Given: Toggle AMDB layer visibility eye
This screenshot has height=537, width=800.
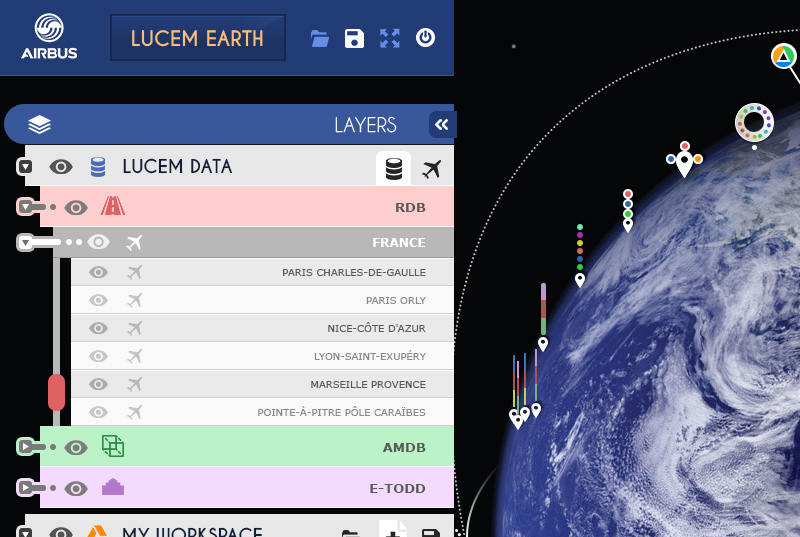Looking at the screenshot, I should tap(76, 448).
